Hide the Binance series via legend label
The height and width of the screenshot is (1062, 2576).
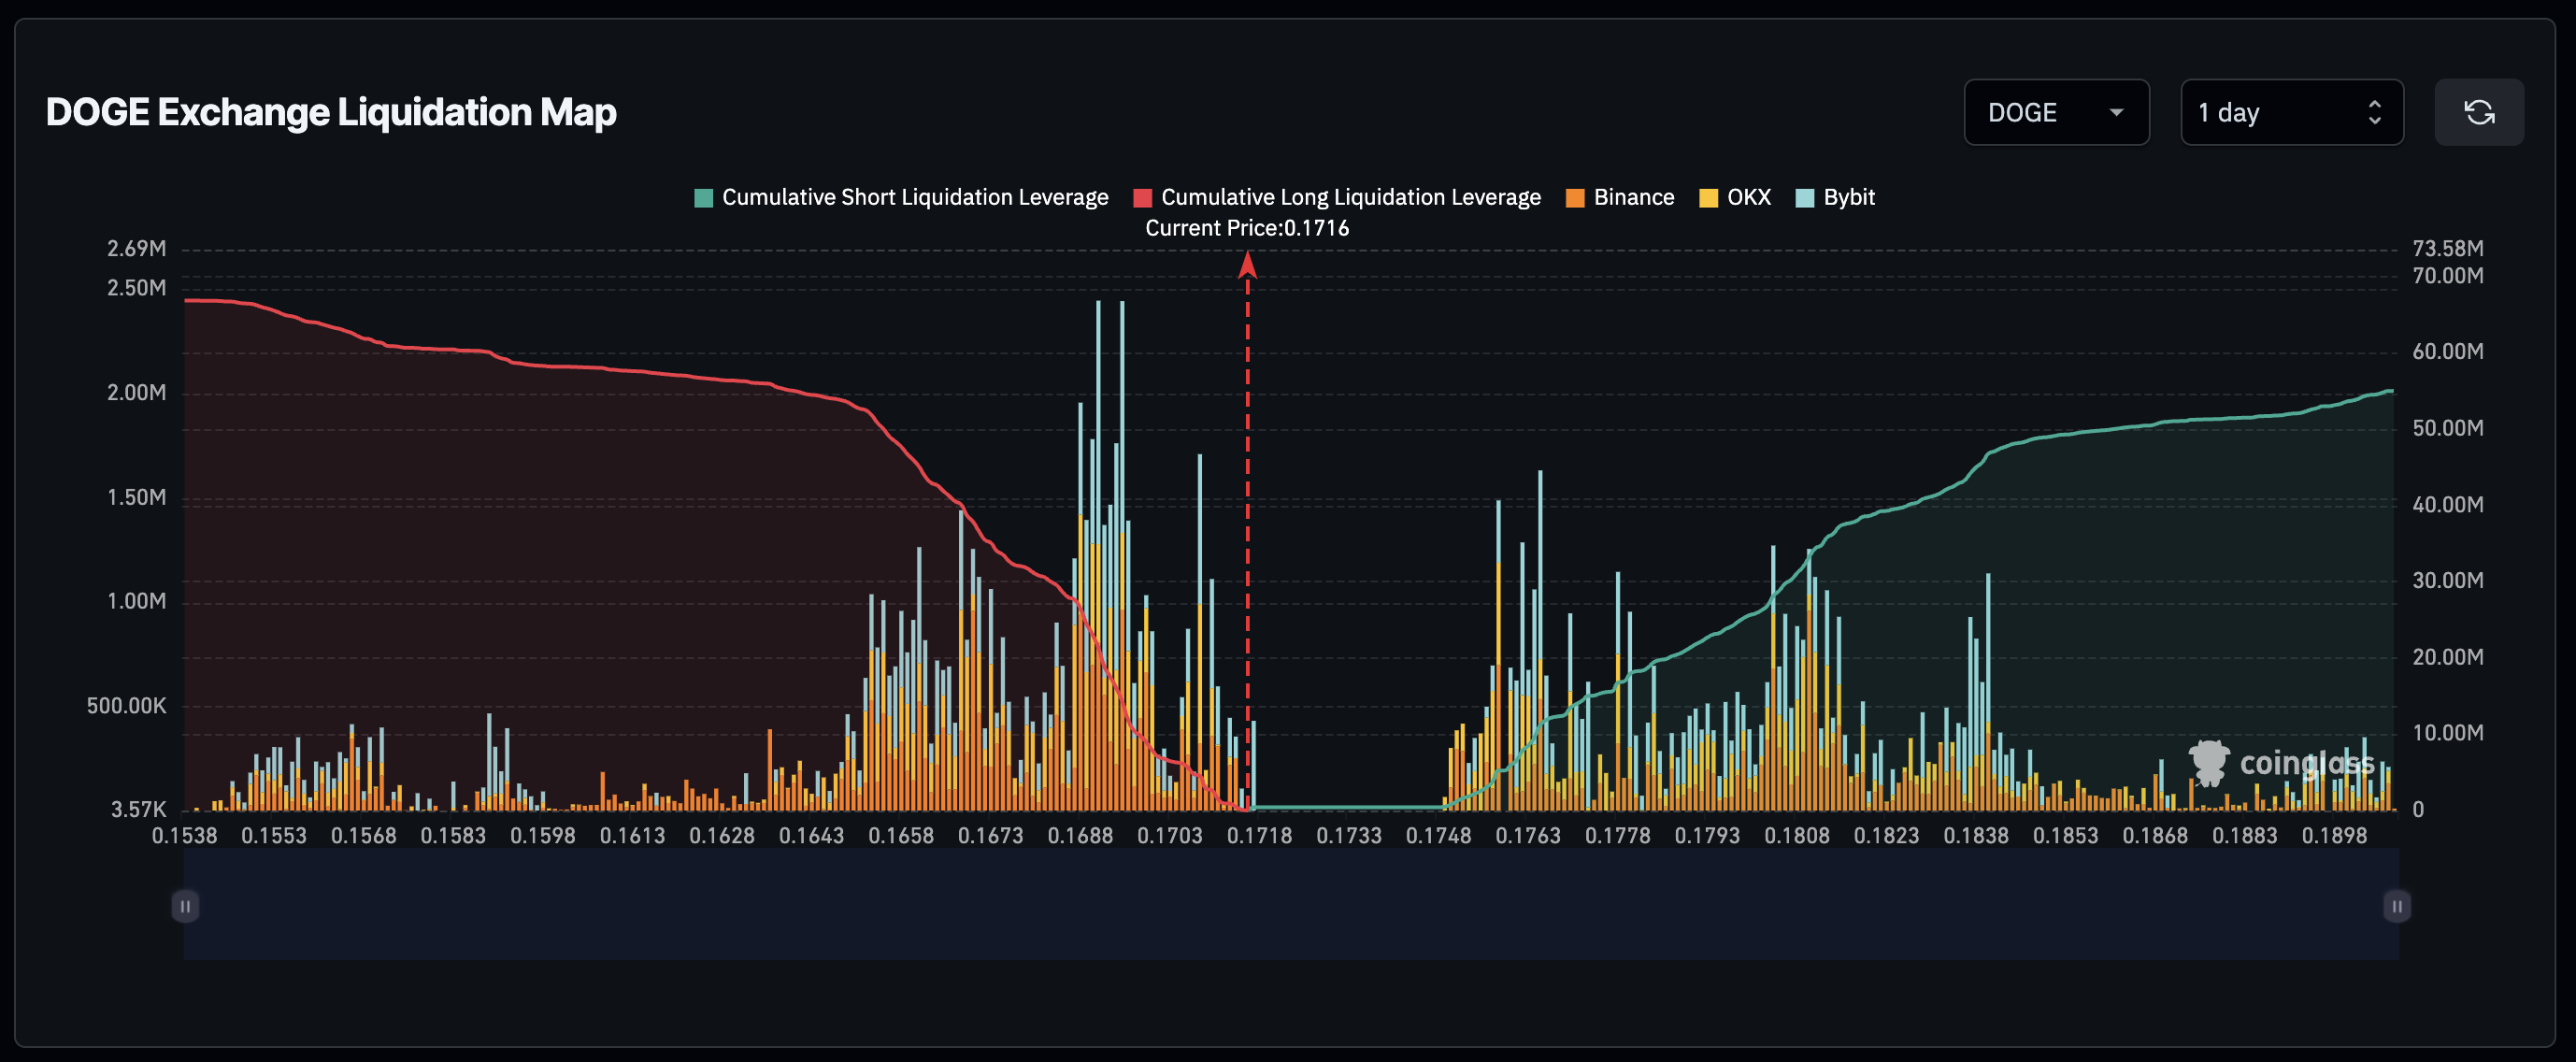tap(1633, 198)
